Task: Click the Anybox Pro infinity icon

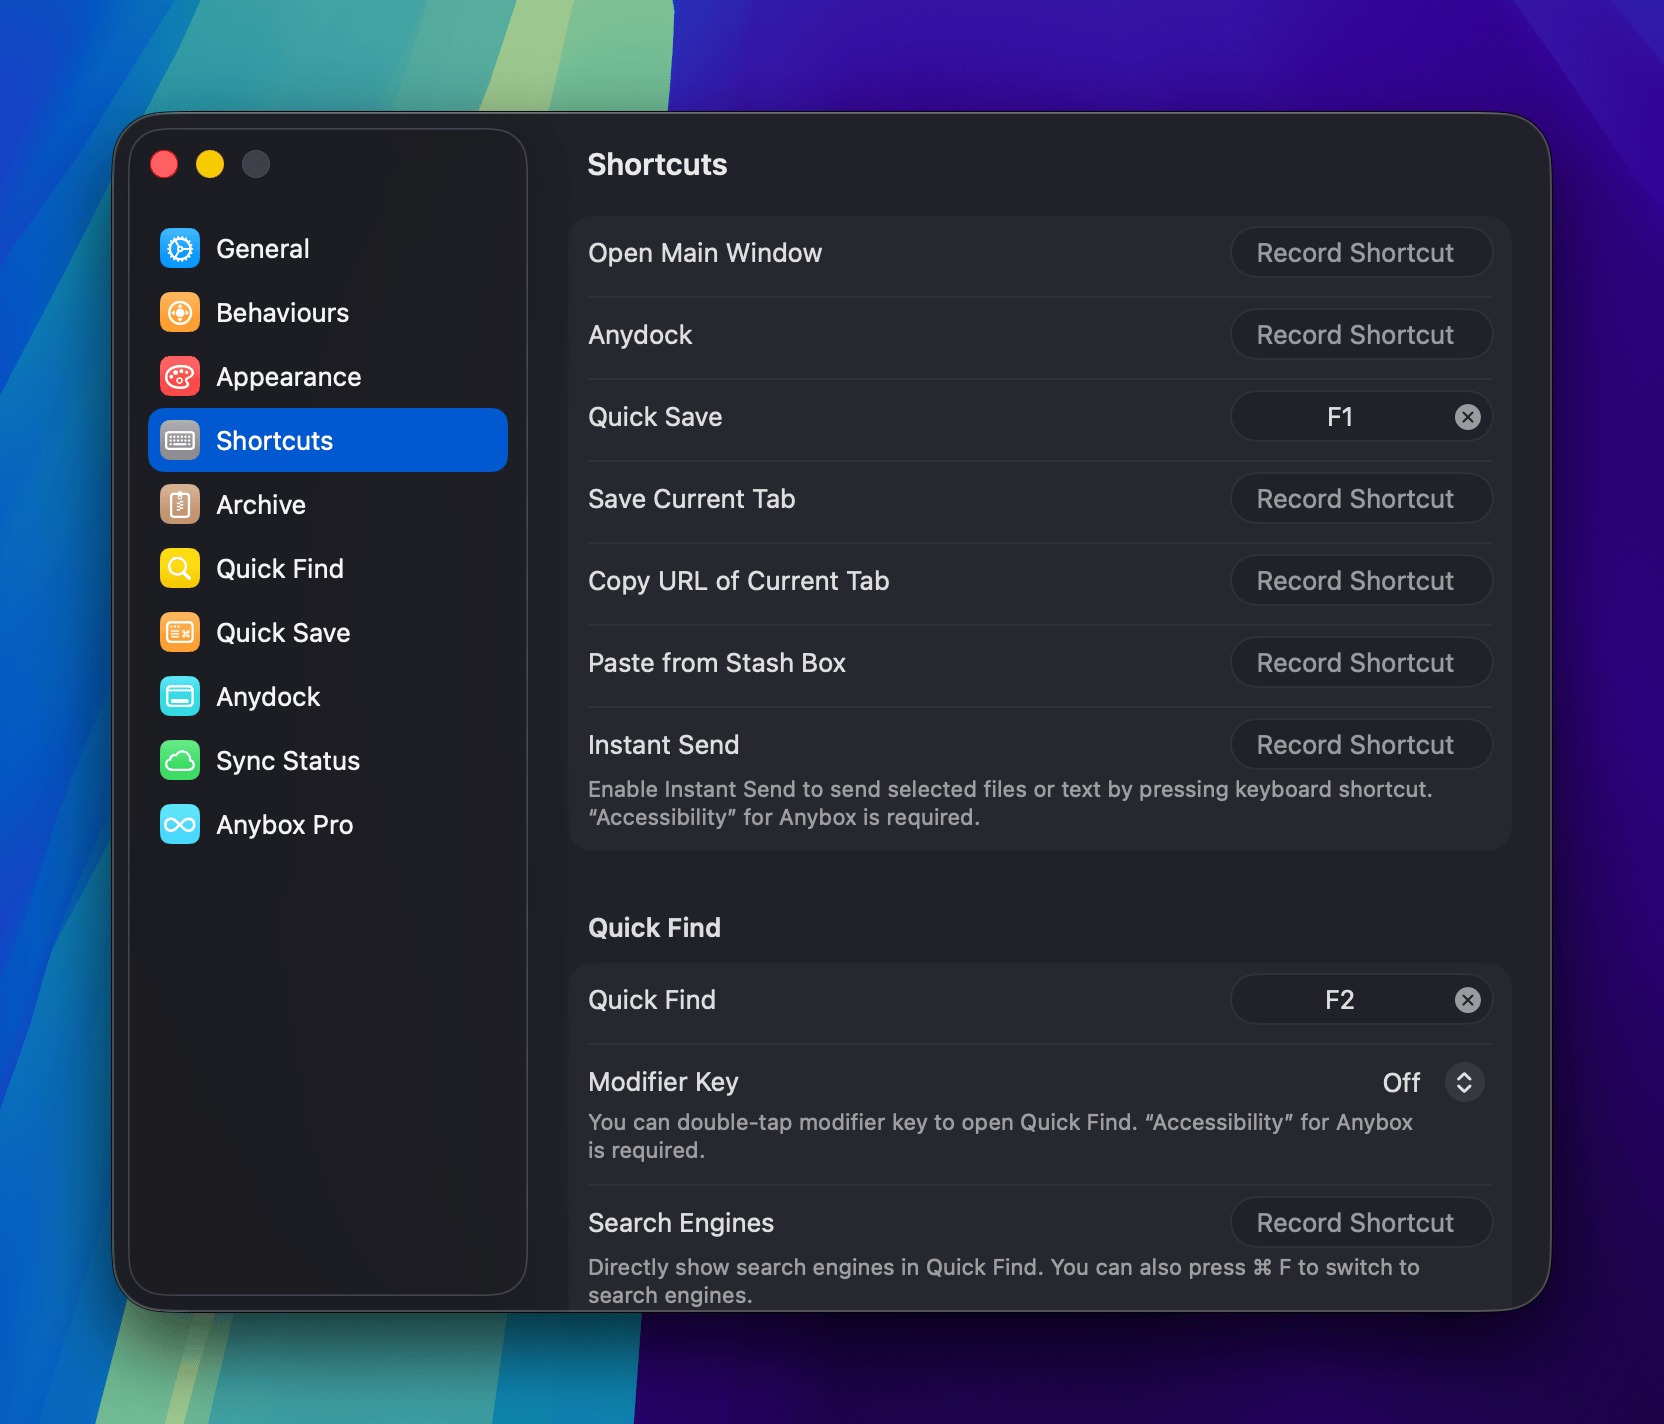Action: click(x=180, y=825)
